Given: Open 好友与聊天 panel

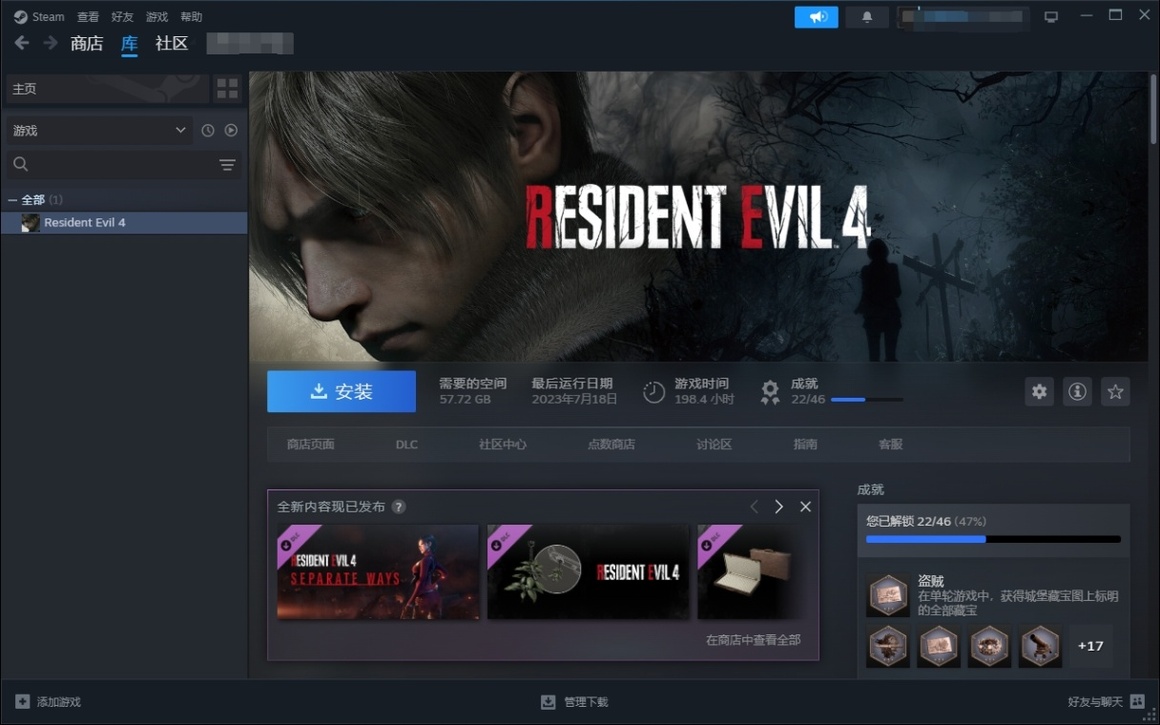Looking at the screenshot, I should pyautogui.click(x=1106, y=701).
